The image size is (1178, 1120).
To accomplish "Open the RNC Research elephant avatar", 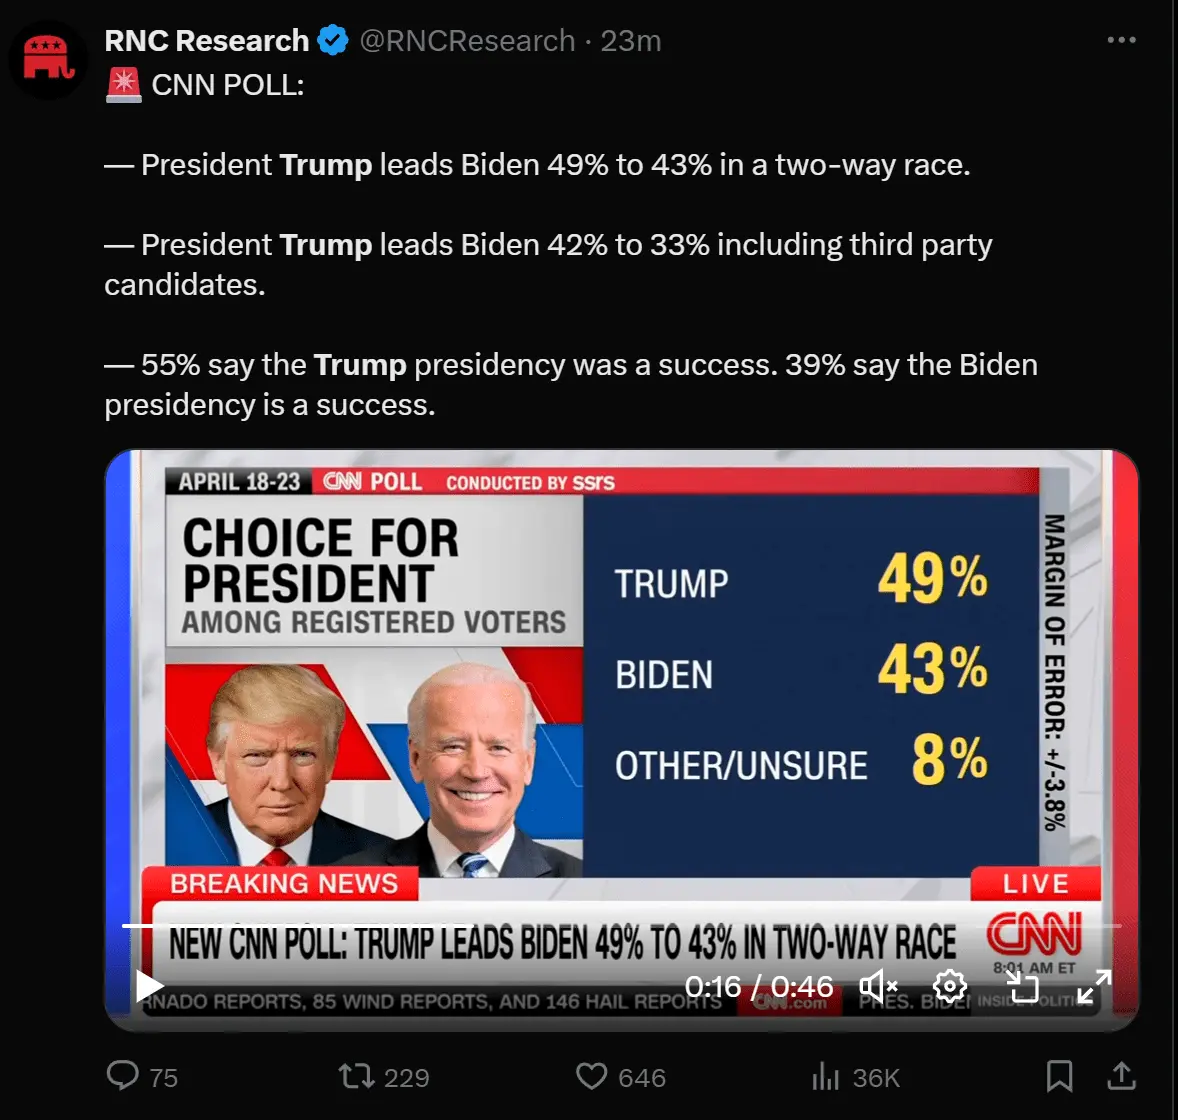I will [48, 59].
